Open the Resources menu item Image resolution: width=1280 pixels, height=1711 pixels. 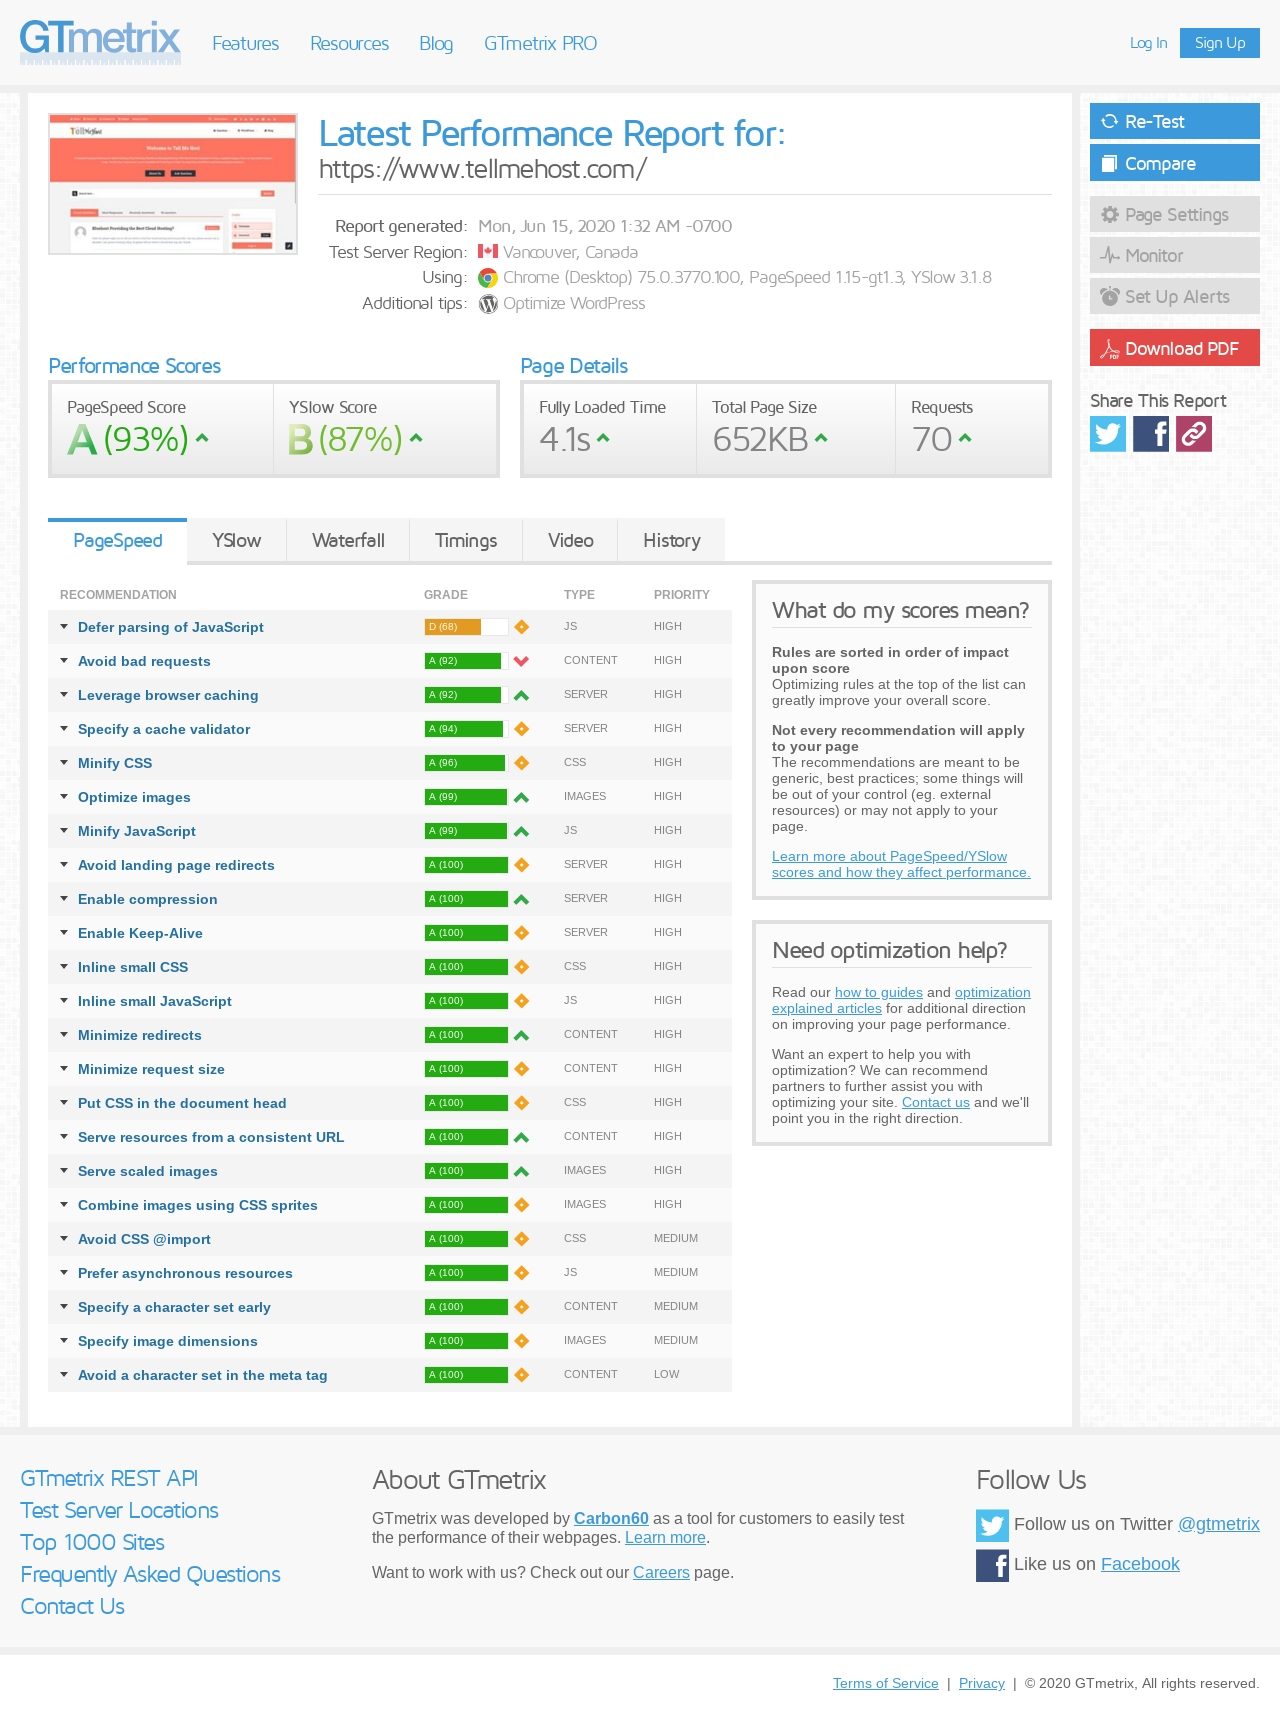click(x=349, y=44)
